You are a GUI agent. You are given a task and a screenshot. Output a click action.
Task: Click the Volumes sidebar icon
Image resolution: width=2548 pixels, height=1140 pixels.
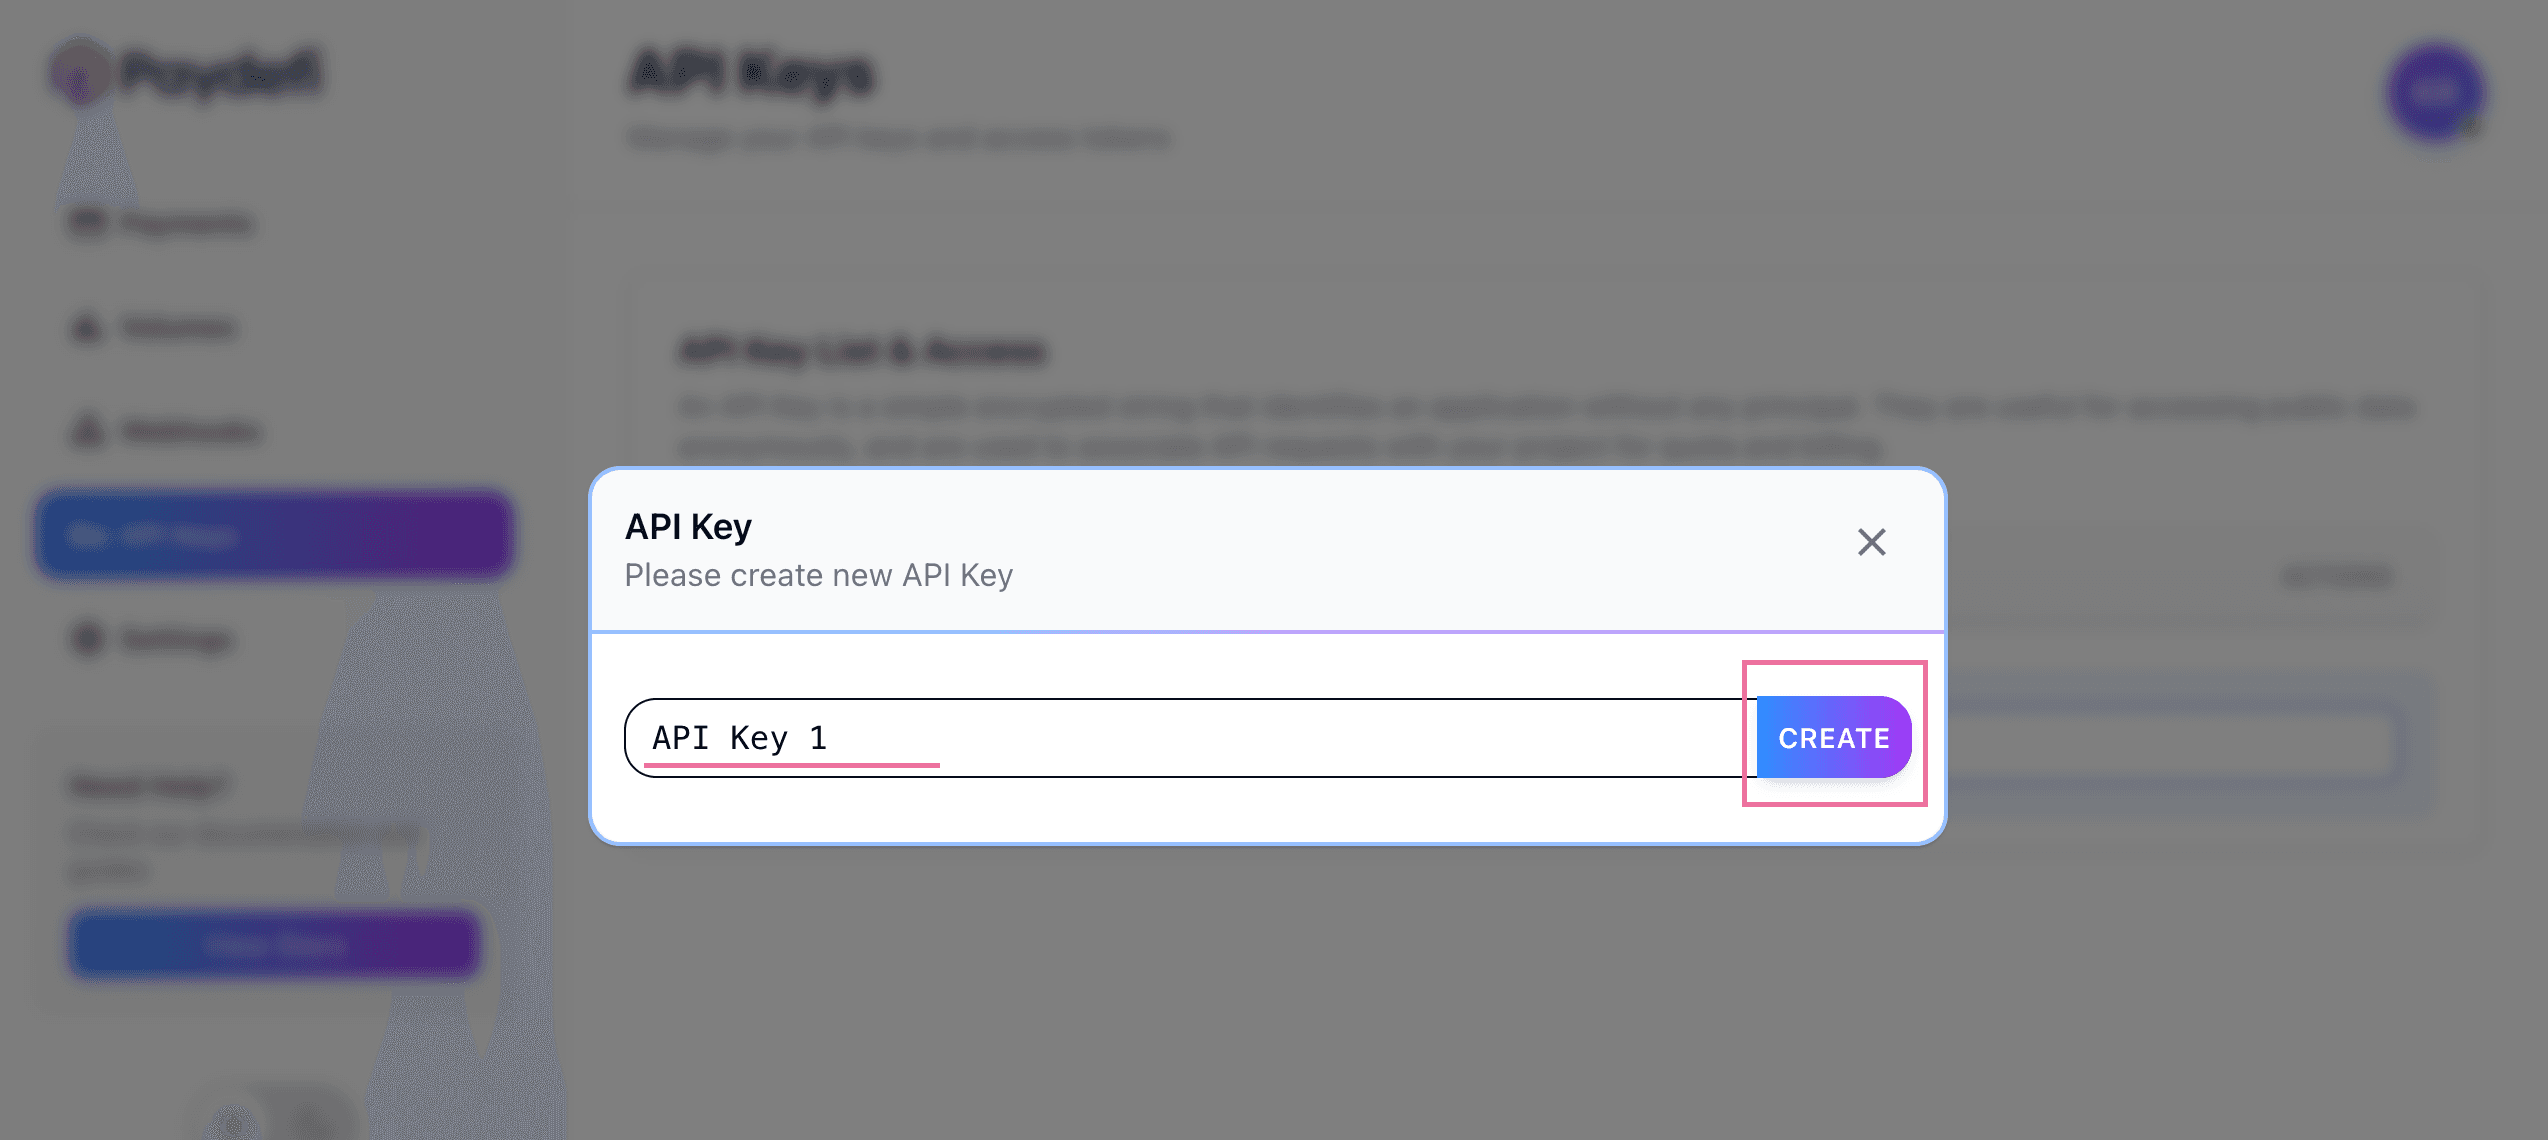tap(86, 327)
